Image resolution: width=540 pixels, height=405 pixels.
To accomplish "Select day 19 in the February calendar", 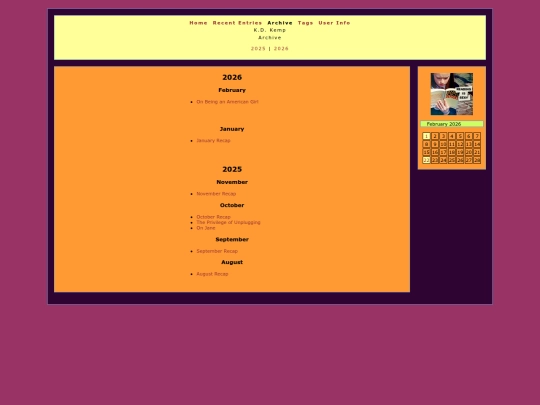I will [x=460, y=152].
